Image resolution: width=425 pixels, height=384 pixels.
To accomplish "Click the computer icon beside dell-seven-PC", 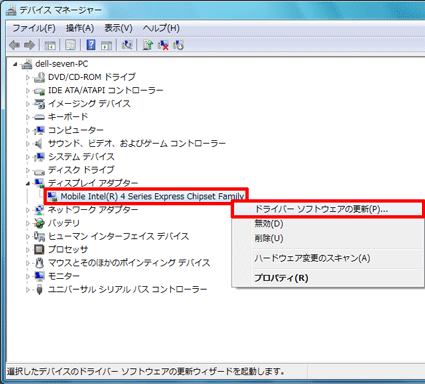I will [x=27, y=64].
